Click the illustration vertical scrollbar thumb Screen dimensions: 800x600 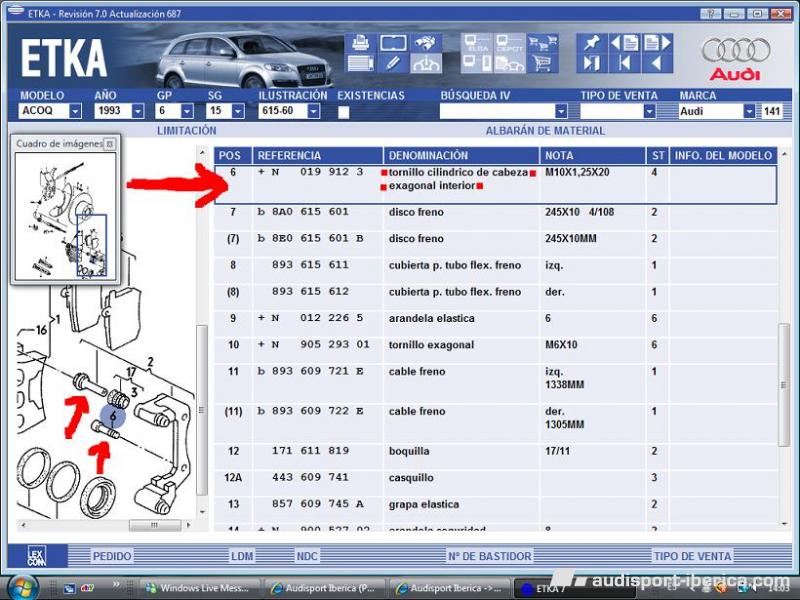pyautogui.click(x=202, y=410)
